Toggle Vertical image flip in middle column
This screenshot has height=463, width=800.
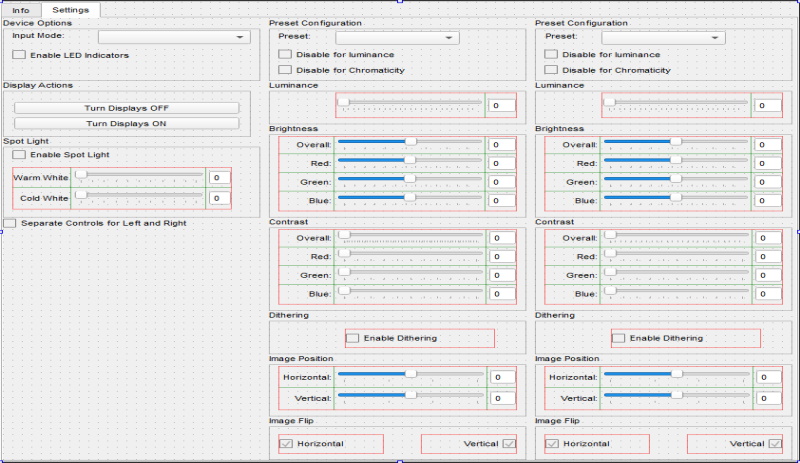pos(489,444)
